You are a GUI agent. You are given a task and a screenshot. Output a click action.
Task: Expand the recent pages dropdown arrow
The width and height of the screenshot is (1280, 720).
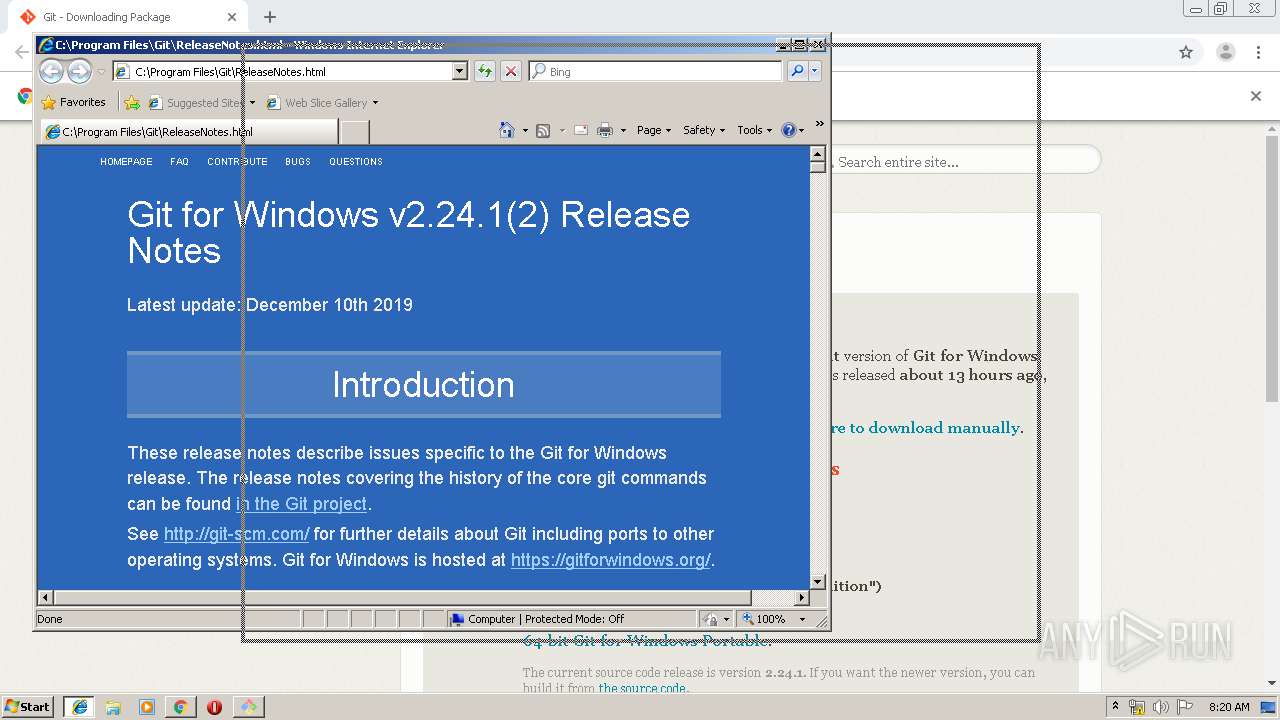(101, 72)
